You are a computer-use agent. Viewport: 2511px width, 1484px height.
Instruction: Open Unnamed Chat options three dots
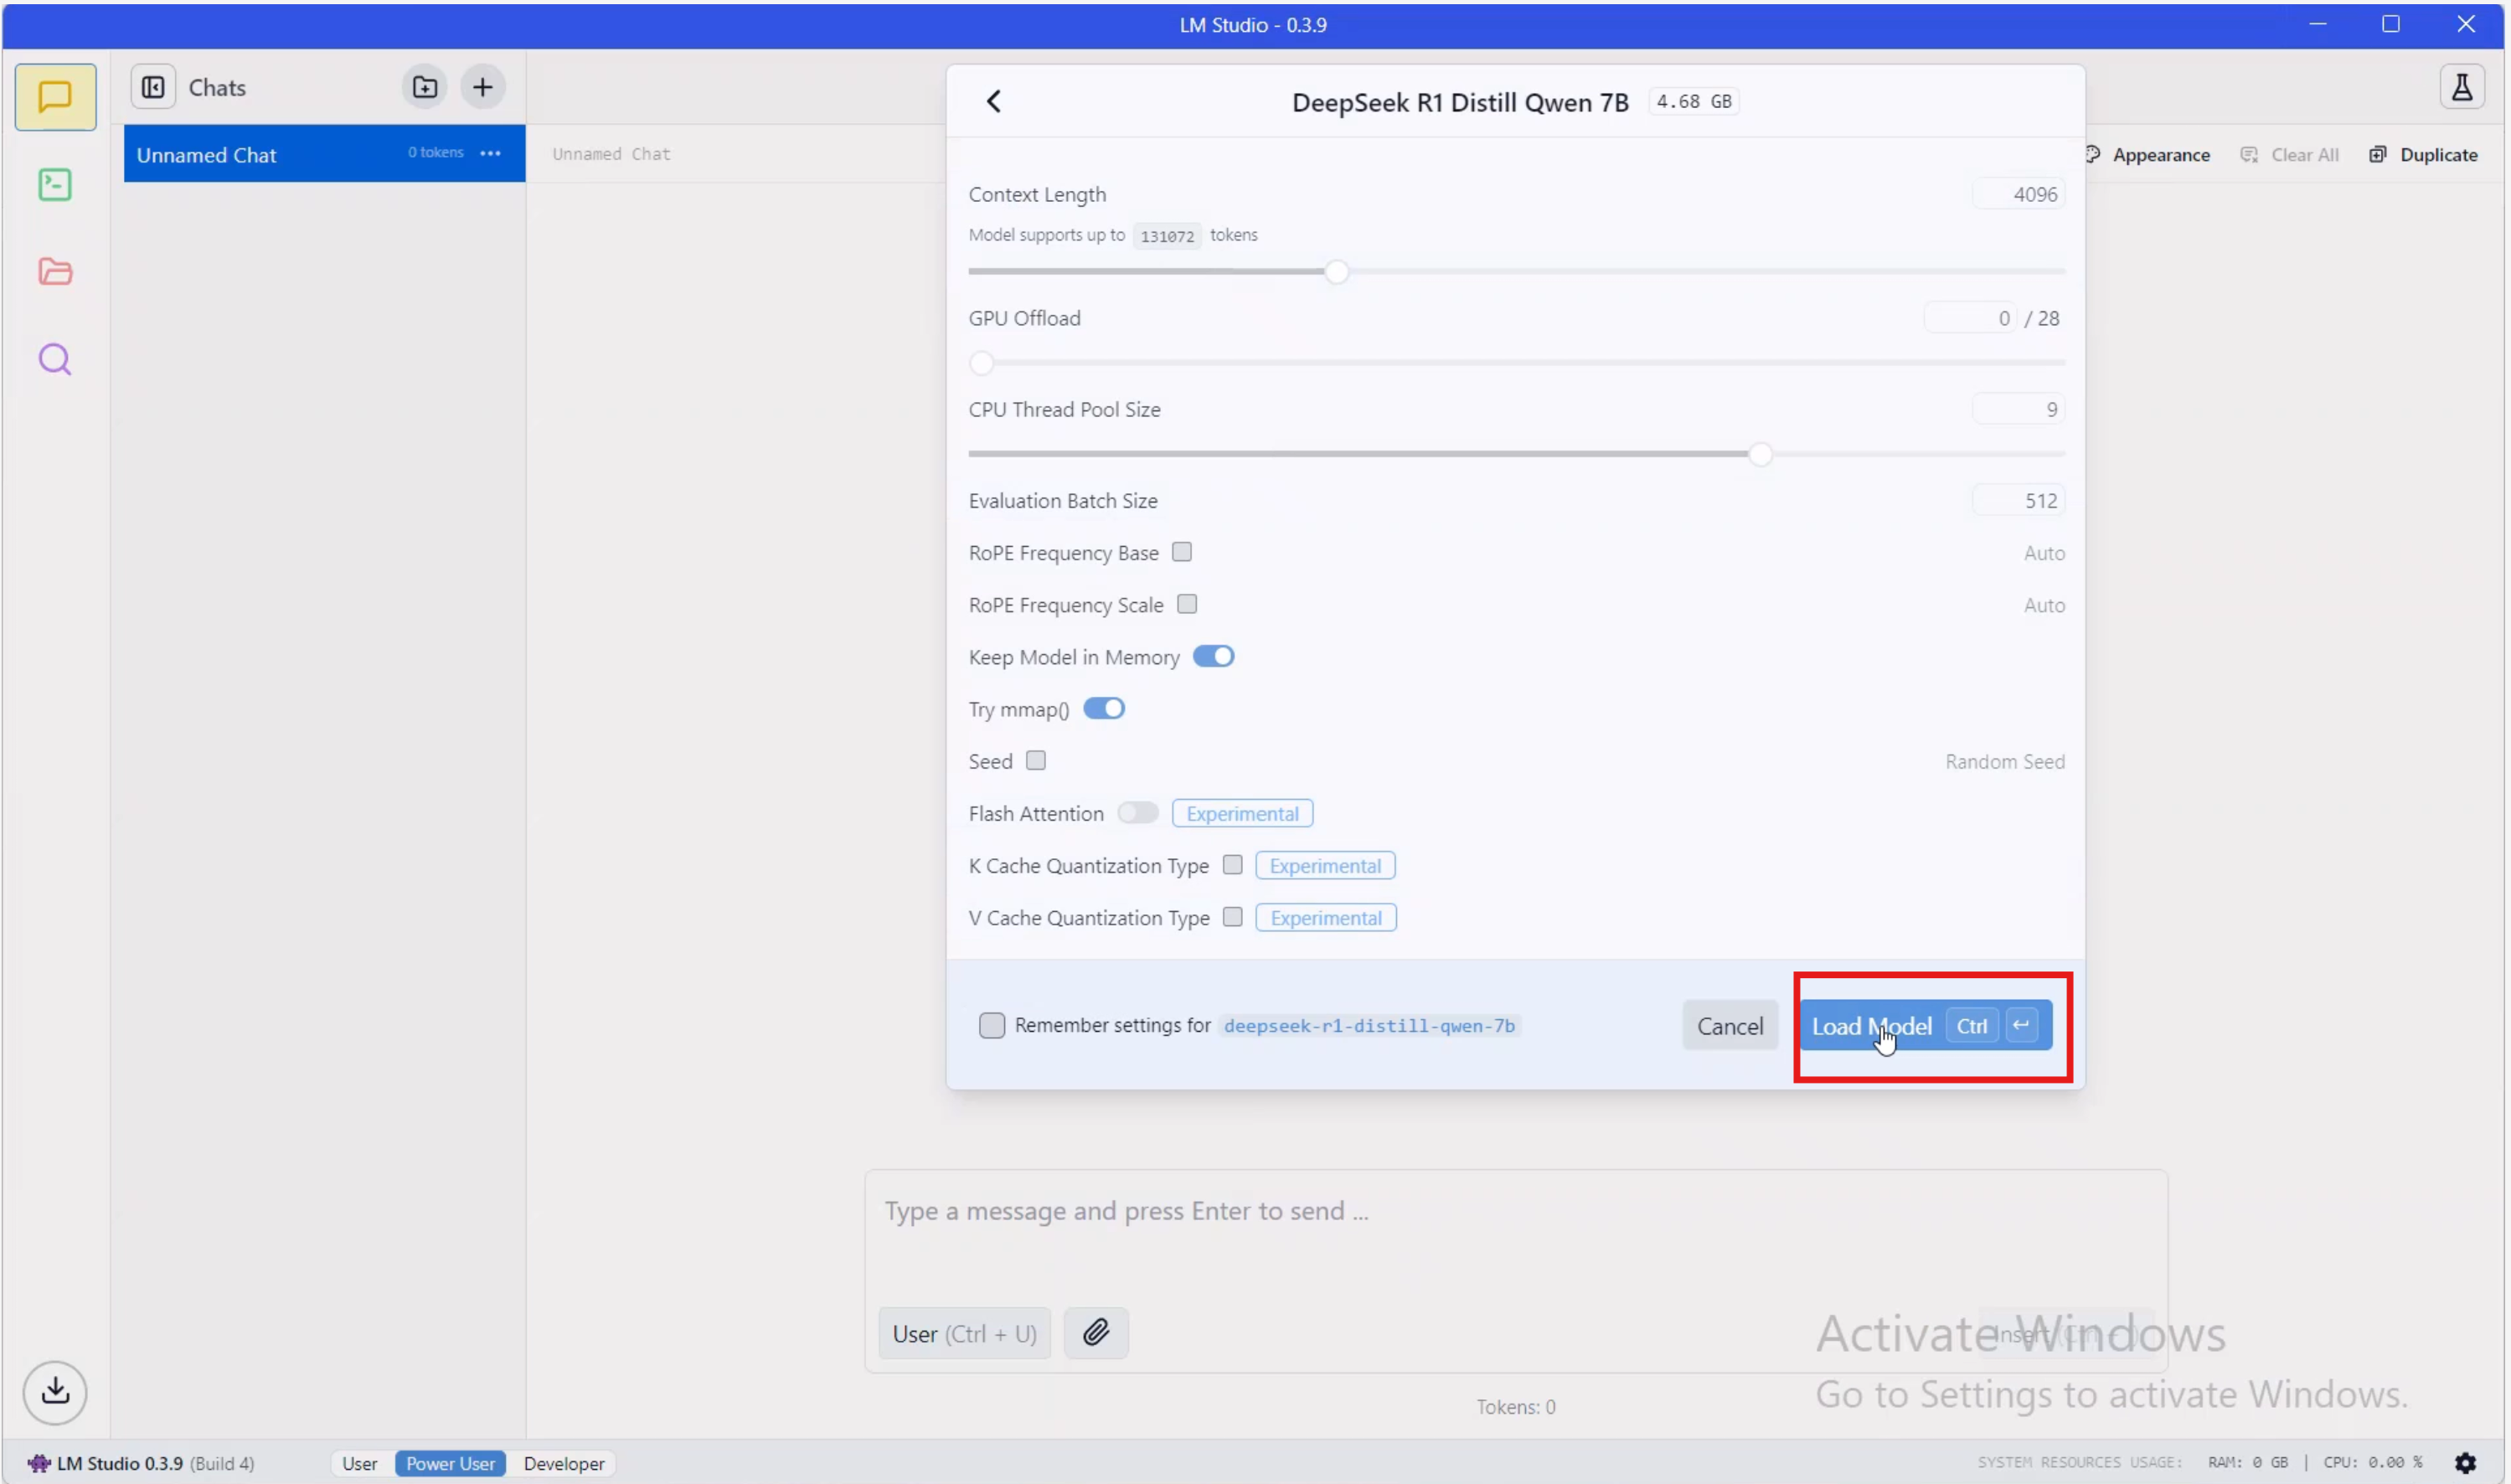[x=490, y=153]
